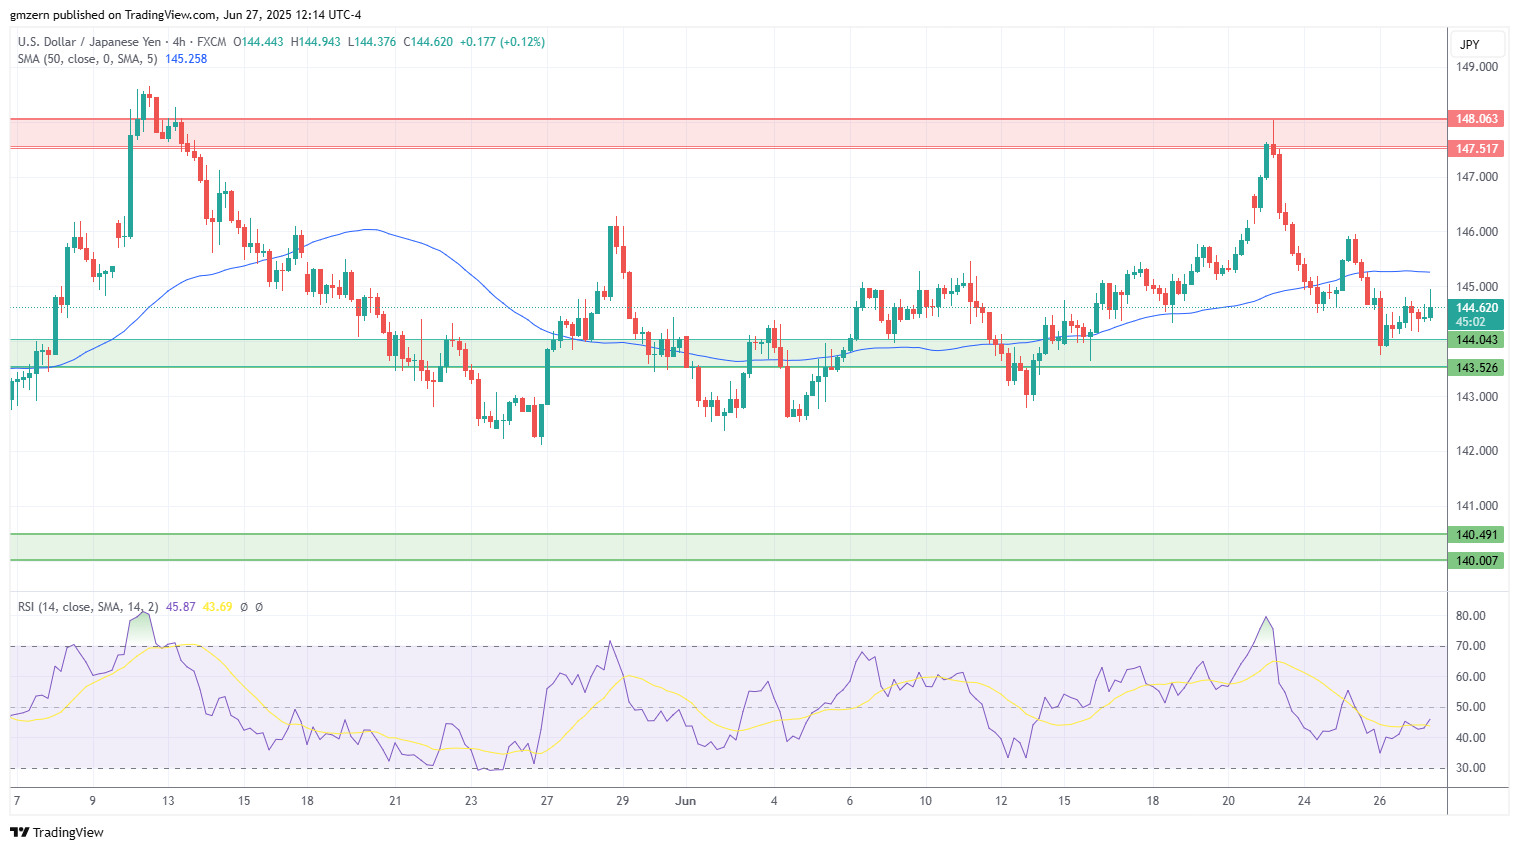The height and width of the screenshot is (850, 1519).
Task: Click the purple RSI value 45.87
Action: click(180, 607)
